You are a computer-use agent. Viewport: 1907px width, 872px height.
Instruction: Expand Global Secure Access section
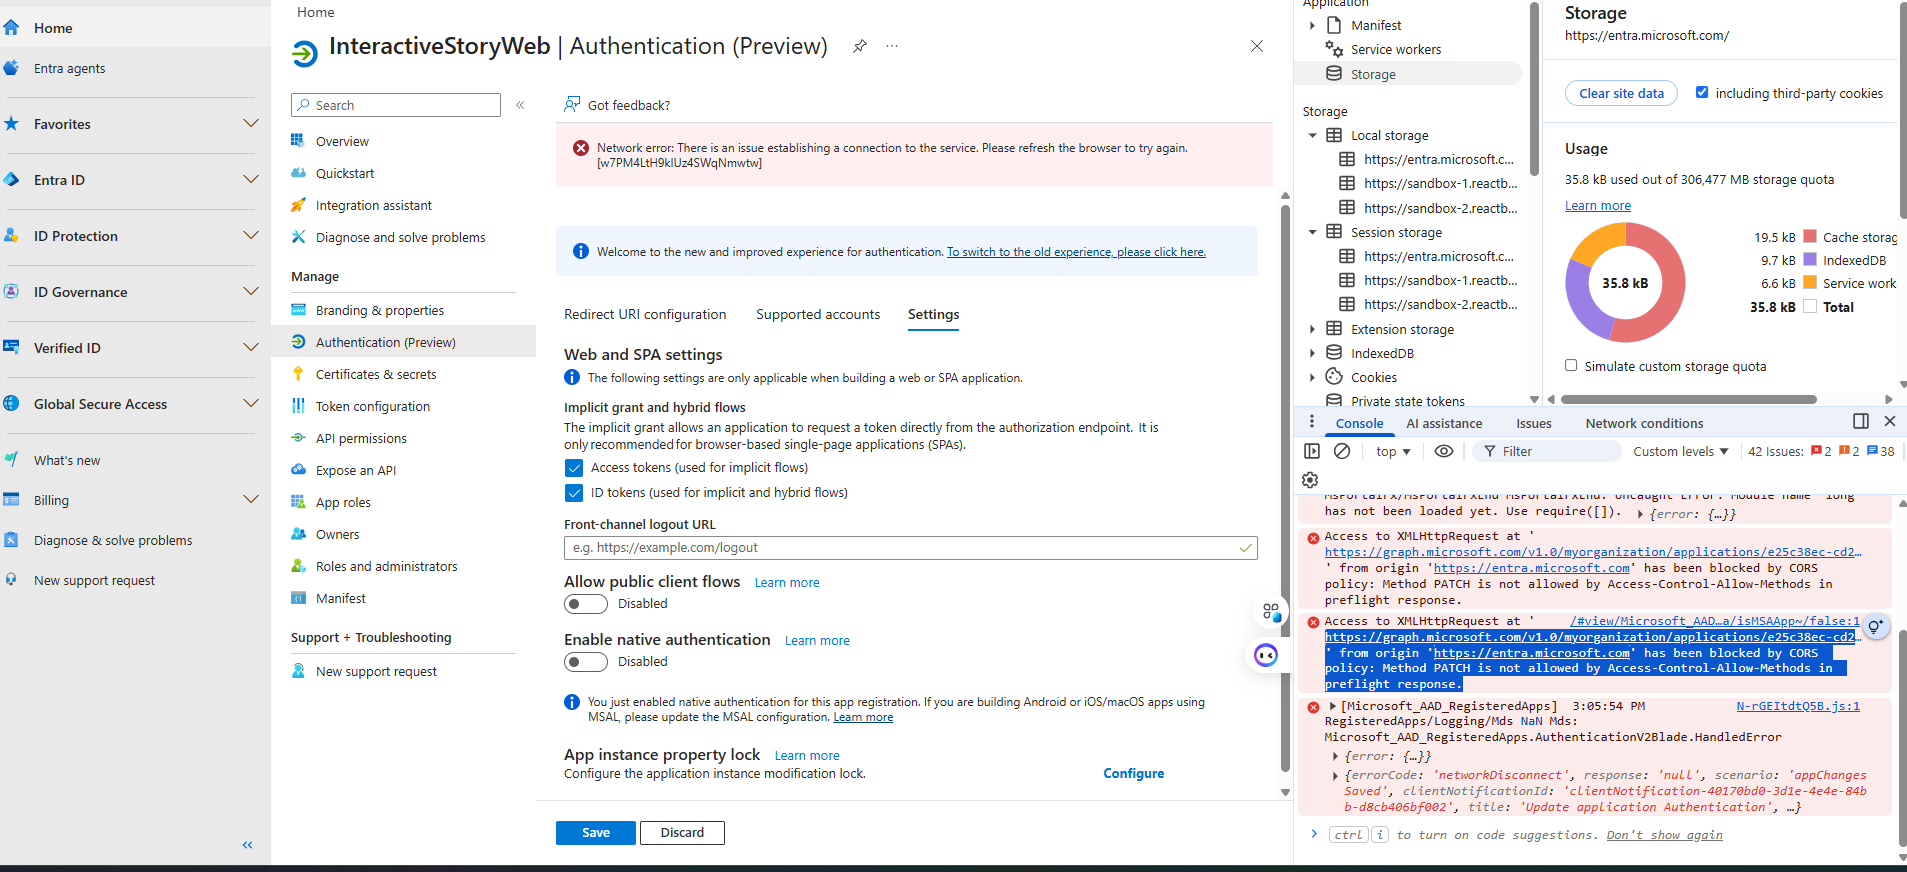coord(251,403)
